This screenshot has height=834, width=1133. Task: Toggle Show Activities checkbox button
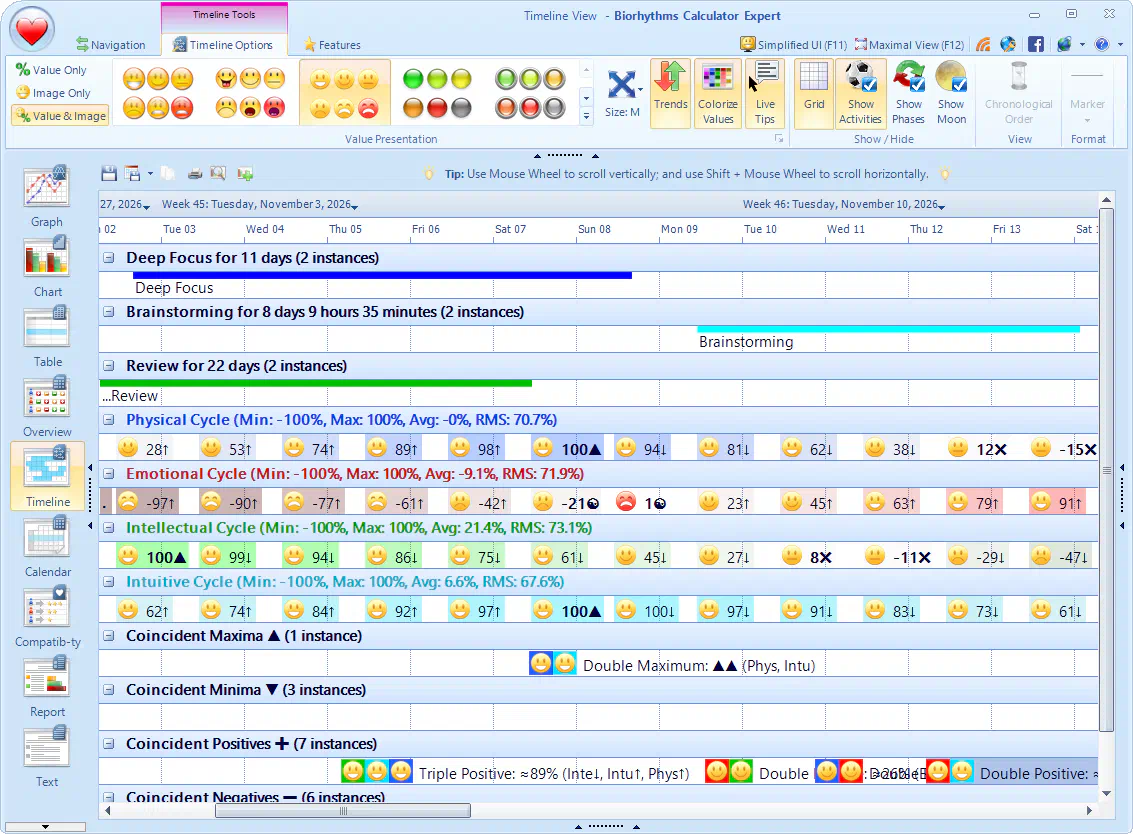pyautogui.click(x=860, y=93)
